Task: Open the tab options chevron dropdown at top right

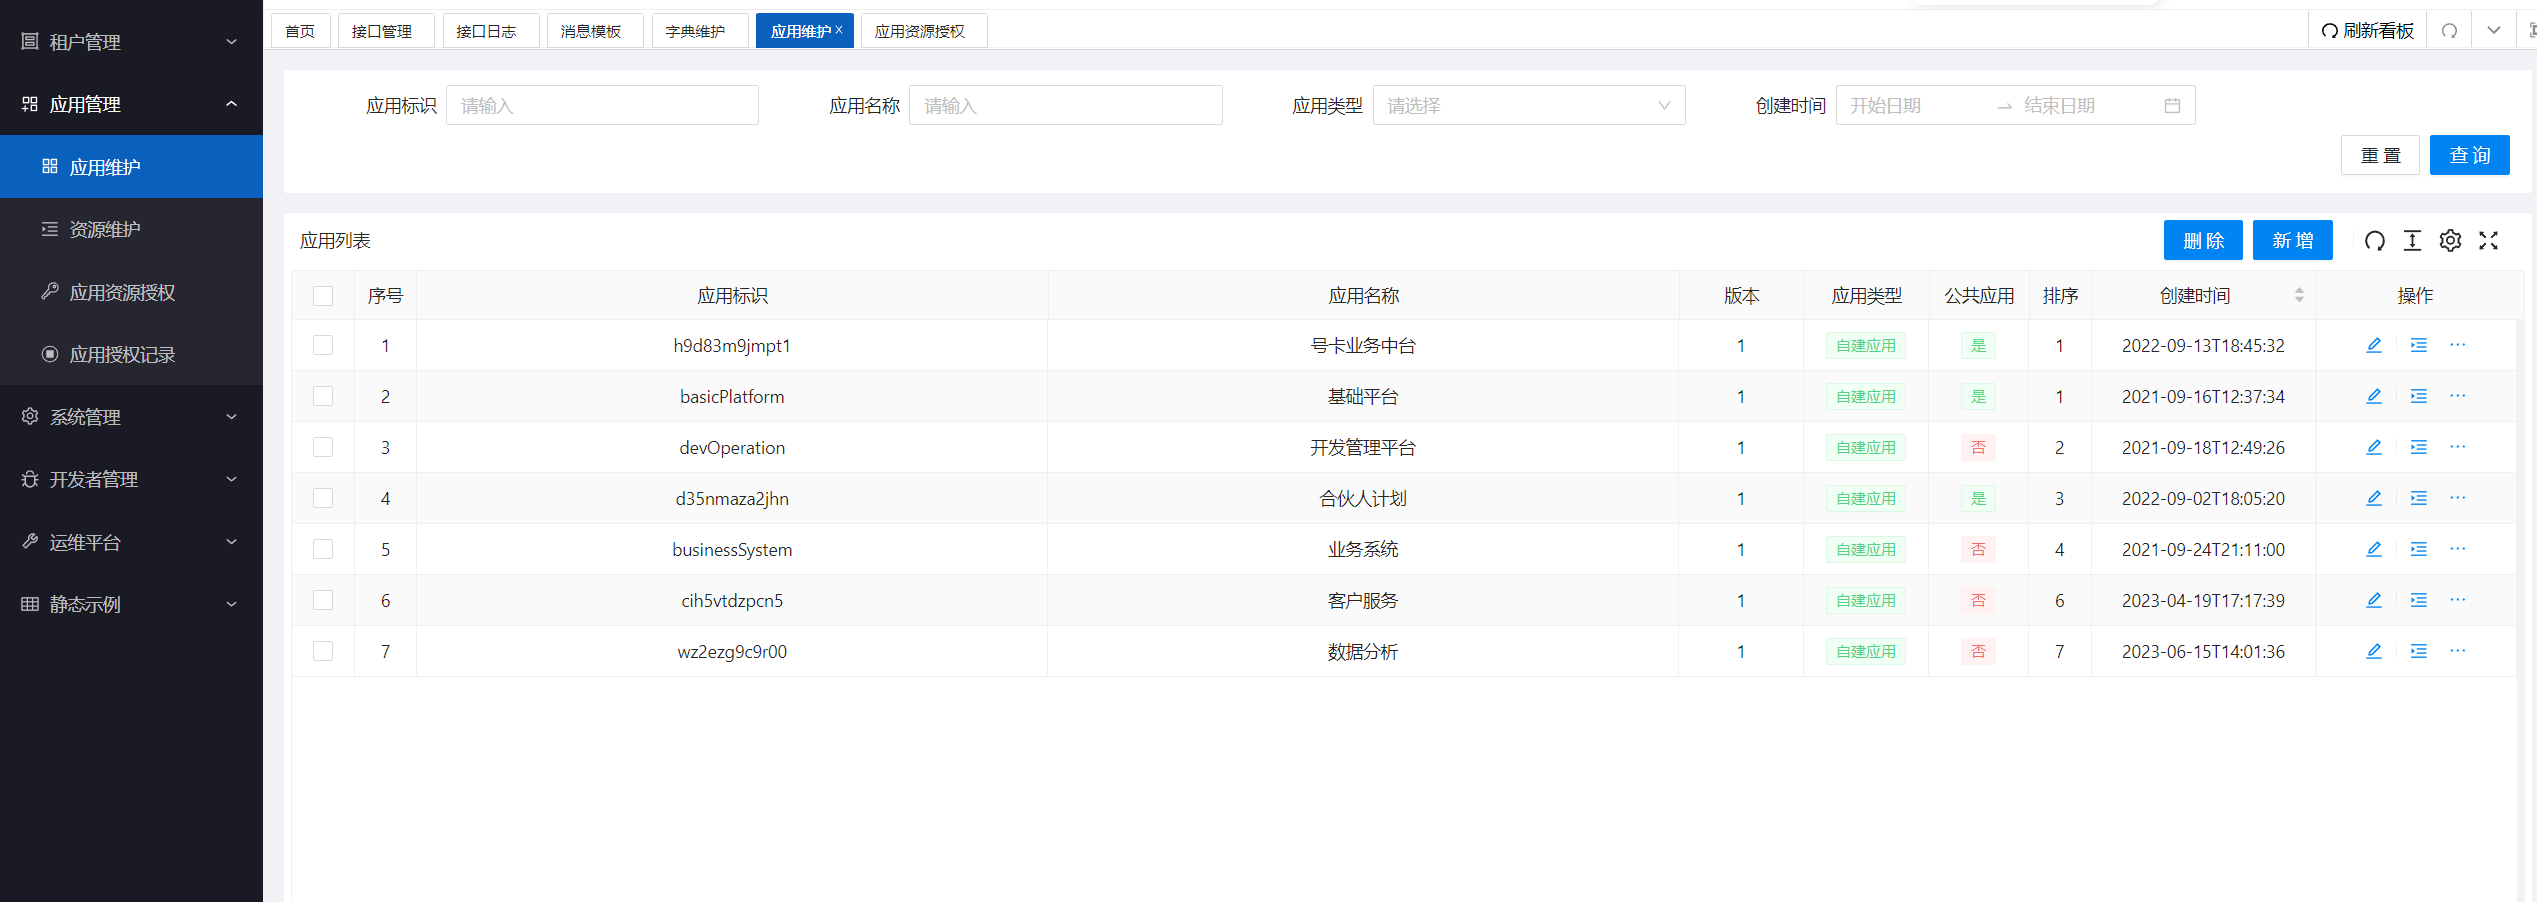Action: click(2494, 31)
